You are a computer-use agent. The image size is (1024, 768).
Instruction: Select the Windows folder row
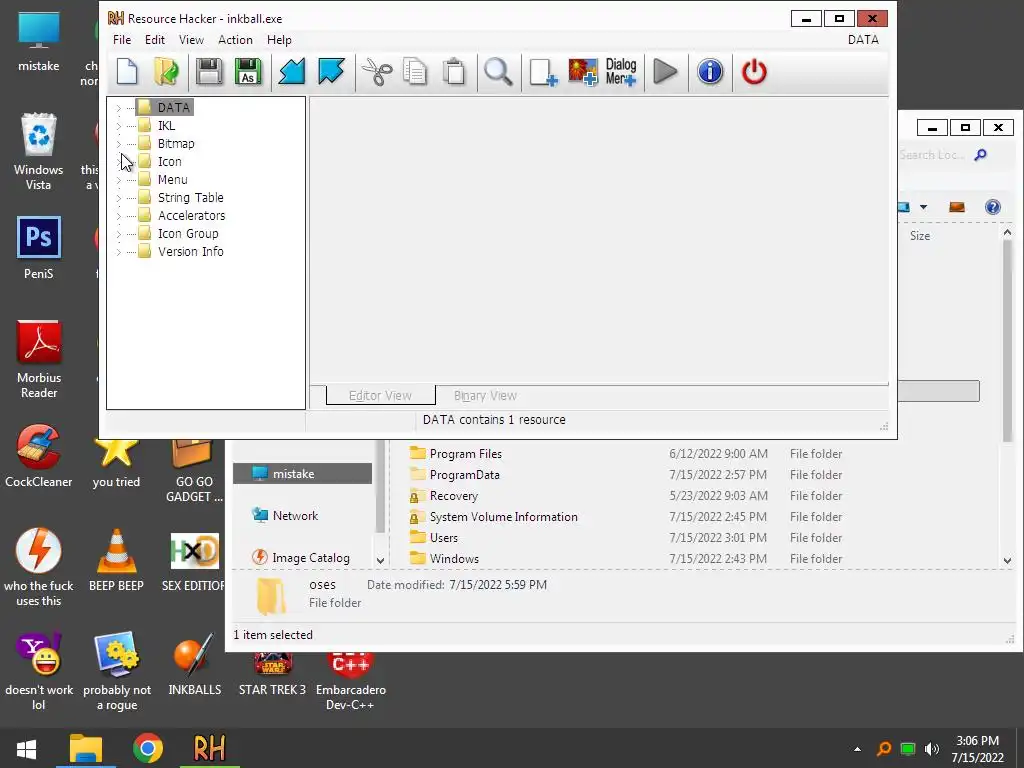click(x=444, y=558)
